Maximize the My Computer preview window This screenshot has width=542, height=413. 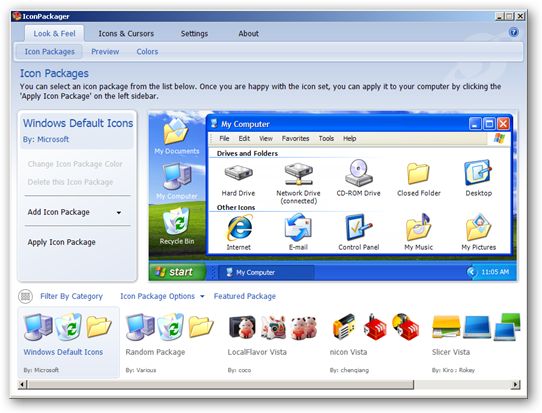(489, 123)
